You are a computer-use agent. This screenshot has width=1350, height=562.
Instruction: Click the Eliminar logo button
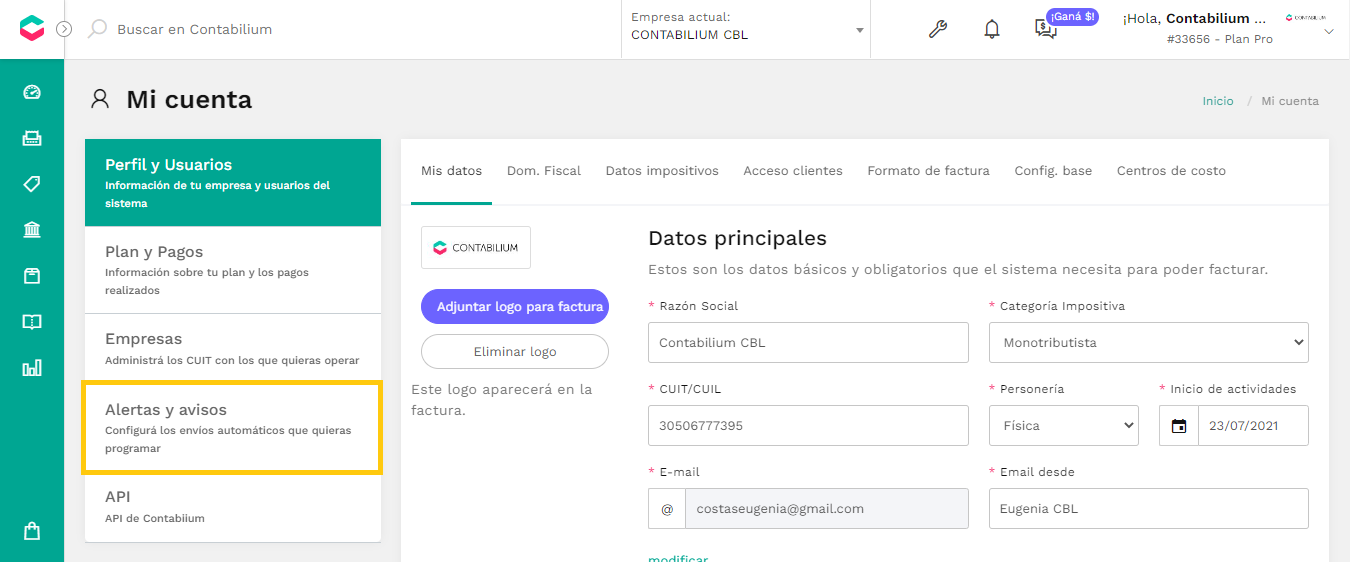click(x=515, y=352)
